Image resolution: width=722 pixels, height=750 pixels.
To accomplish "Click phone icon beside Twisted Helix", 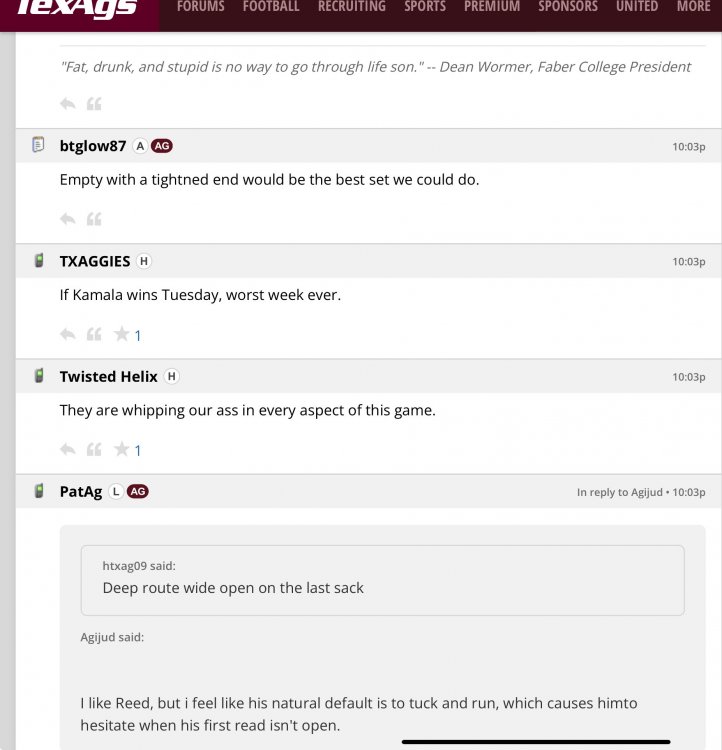I will click(x=38, y=376).
